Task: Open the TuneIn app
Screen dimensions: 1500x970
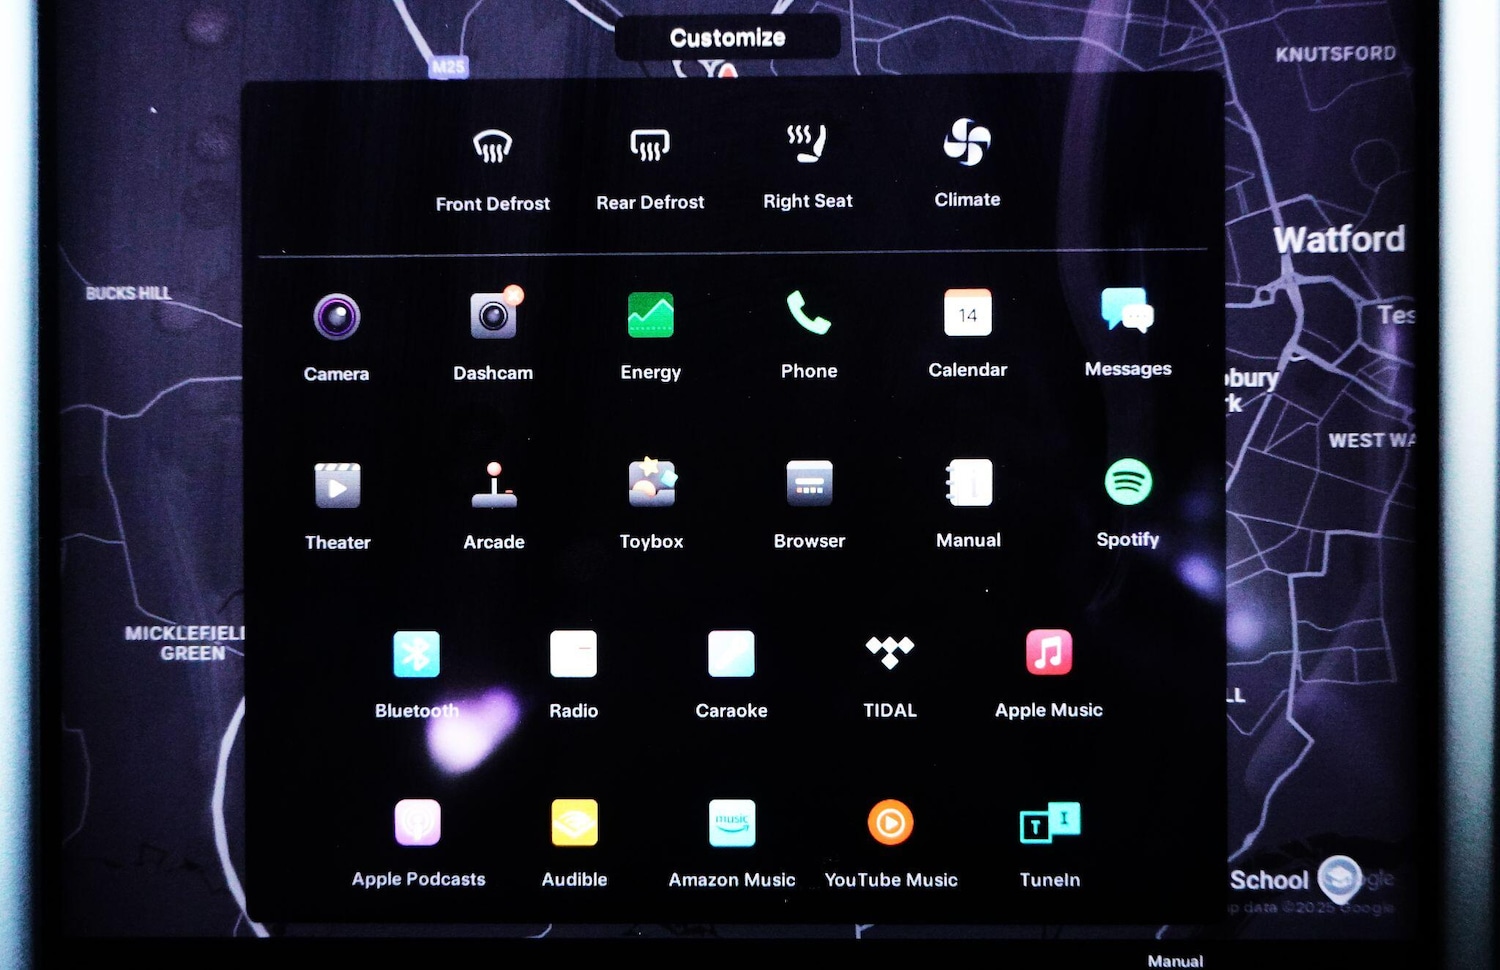Action: pyautogui.click(x=1050, y=823)
